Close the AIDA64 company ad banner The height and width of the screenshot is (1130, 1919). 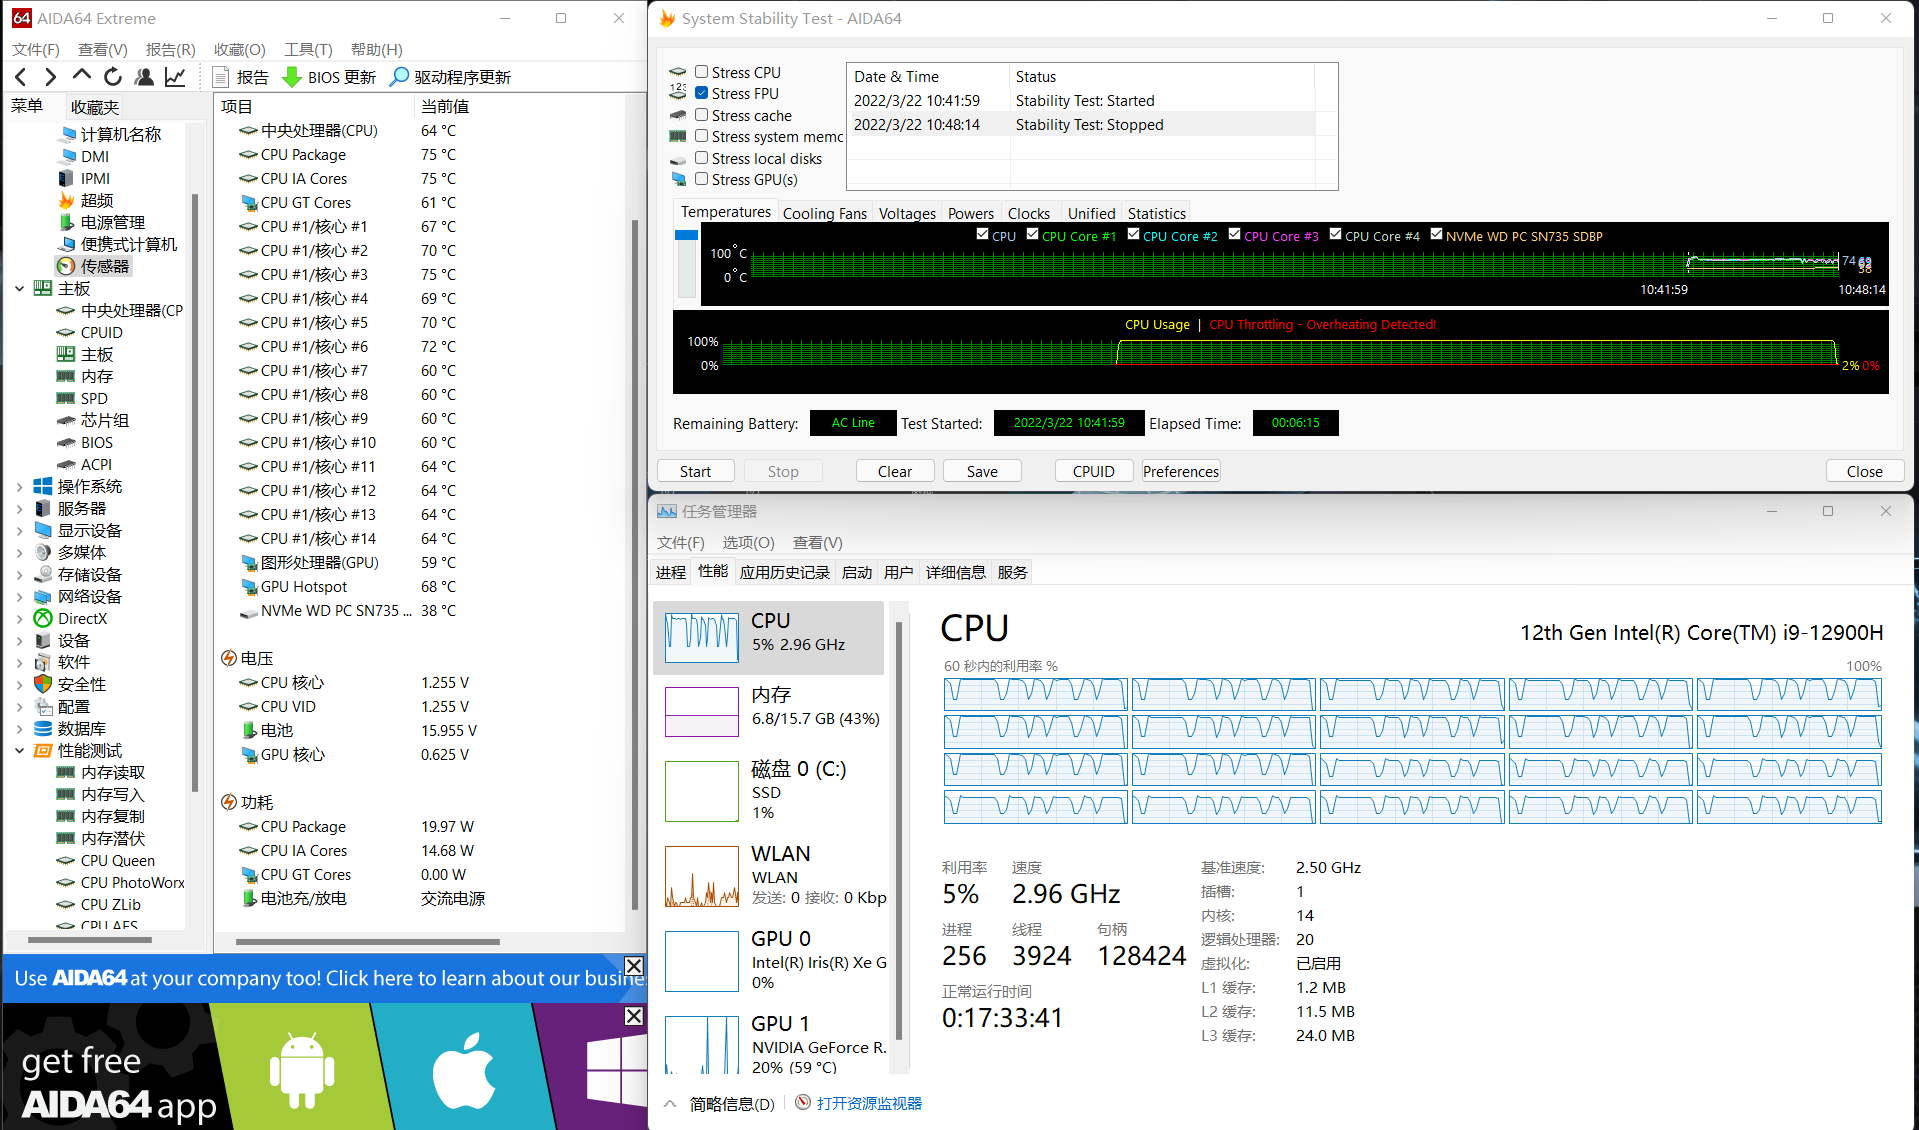[x=634, y=965]
